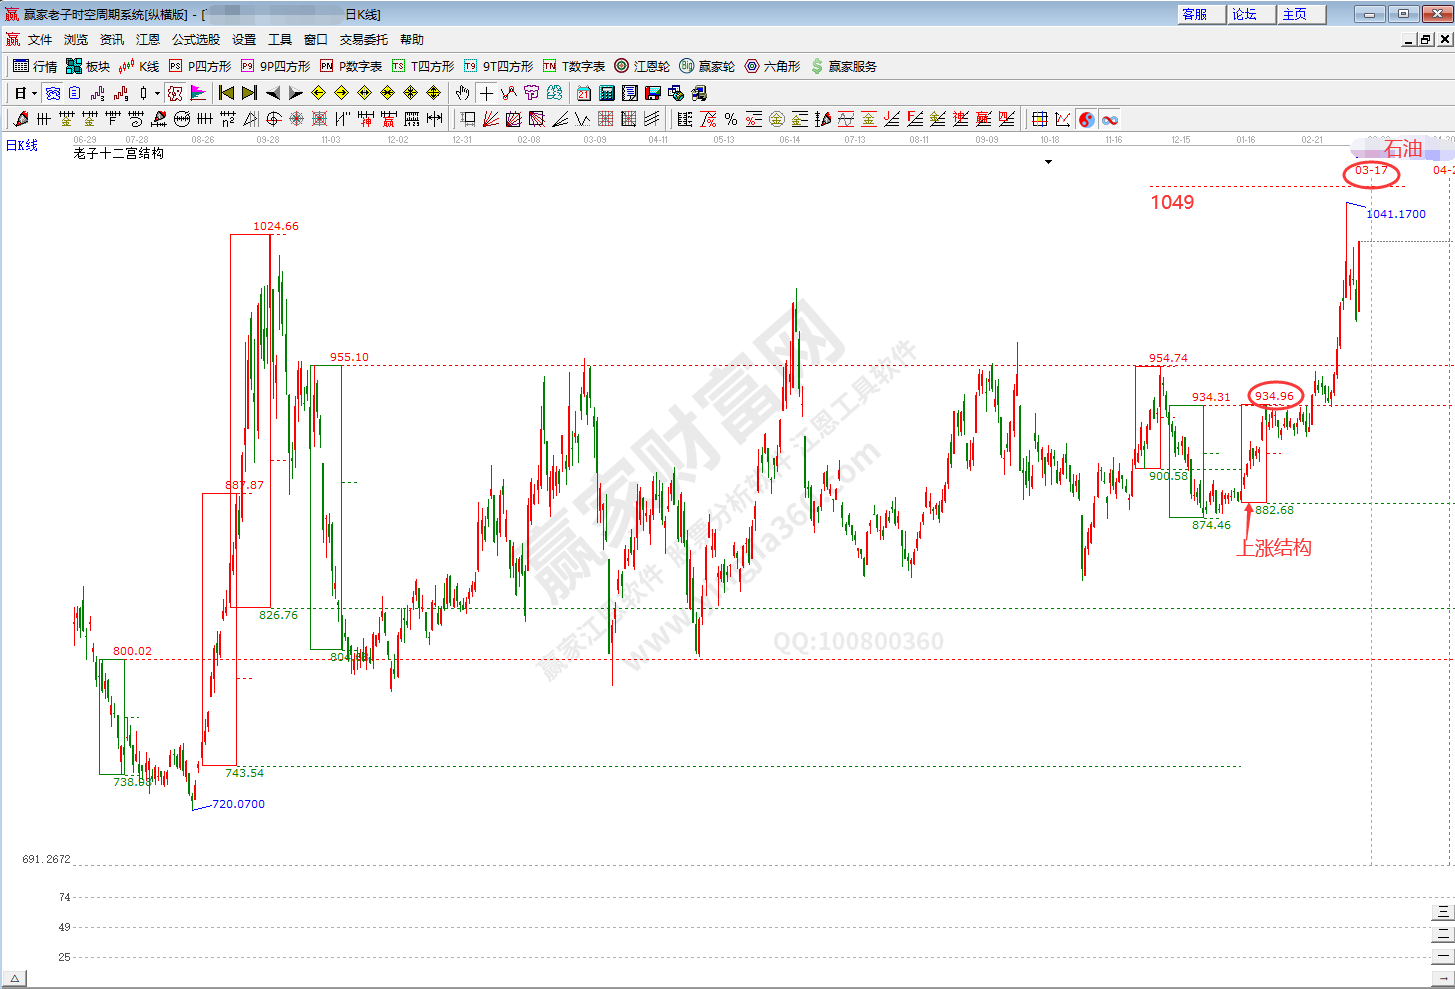Toggle the highlighted 权 adjustment button

click(175, 93)
